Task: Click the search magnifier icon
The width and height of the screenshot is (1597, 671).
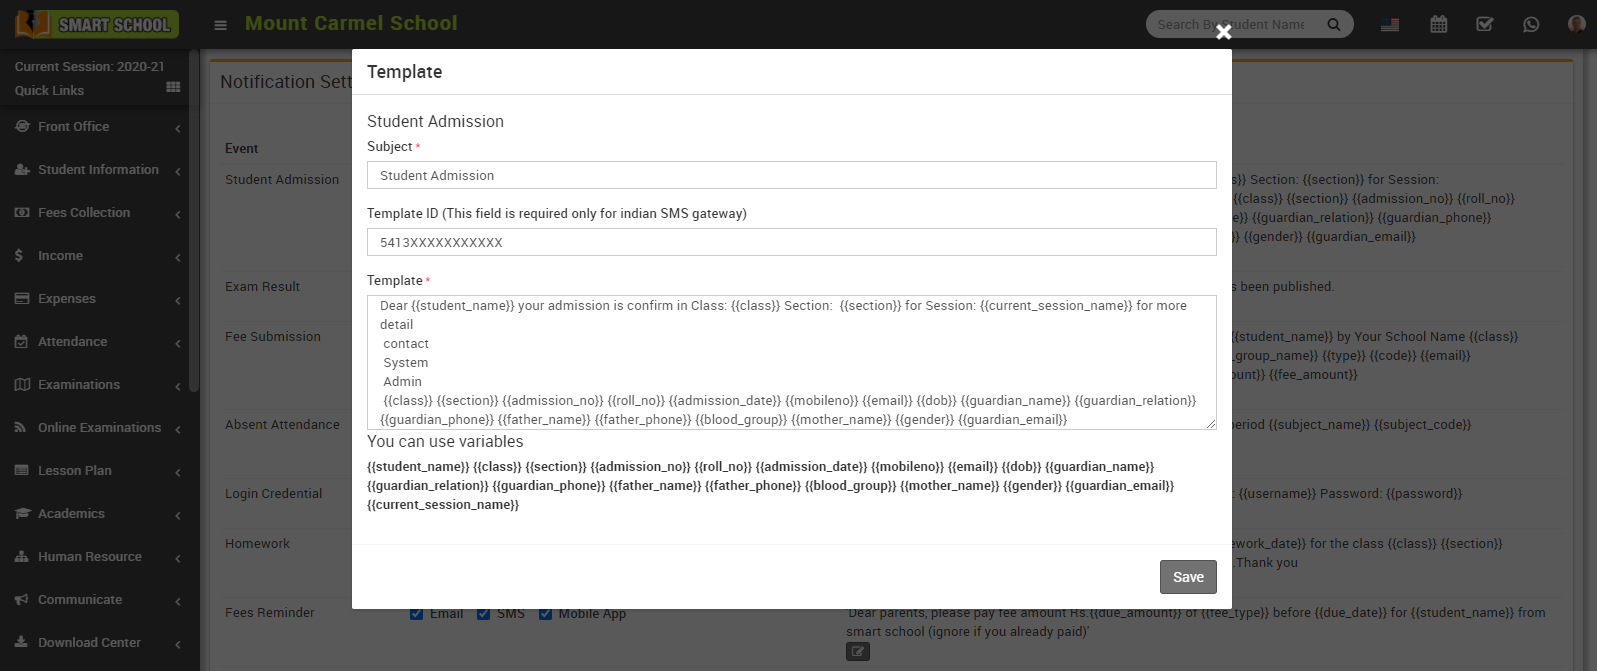Action: click(1334, 24)
